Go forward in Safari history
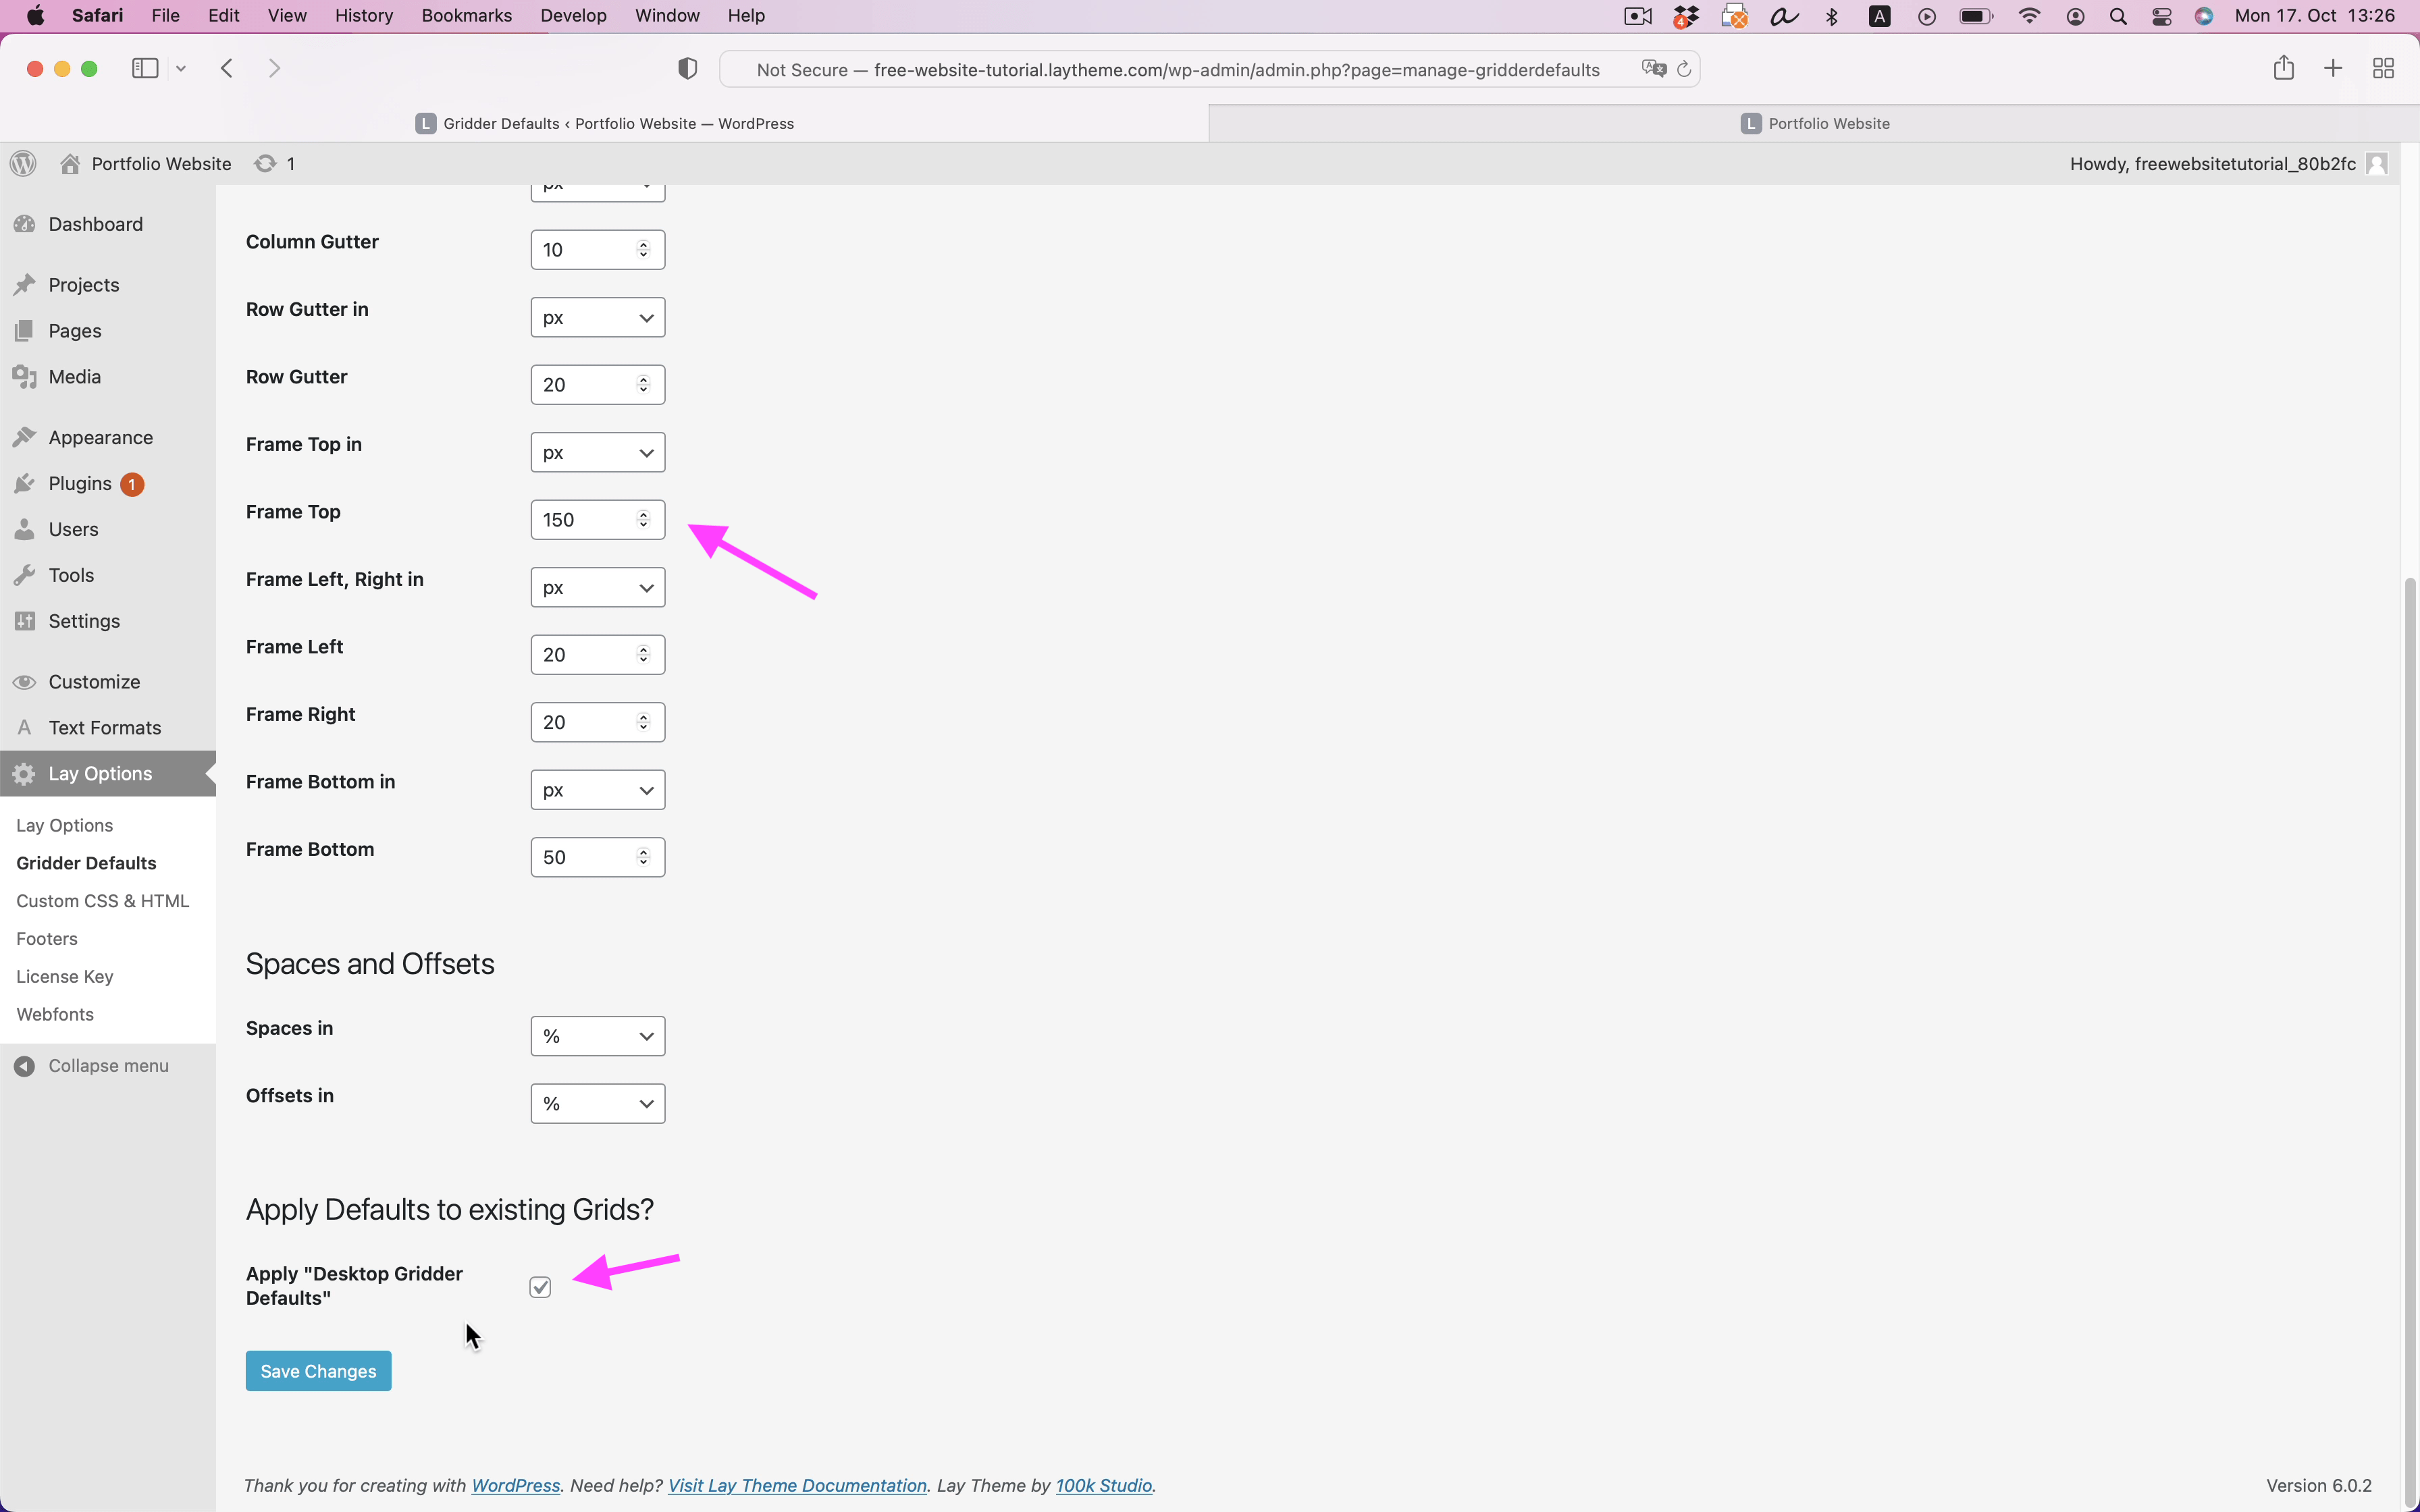Viewport: 2420px width, 1512px height. pos(275,68)
